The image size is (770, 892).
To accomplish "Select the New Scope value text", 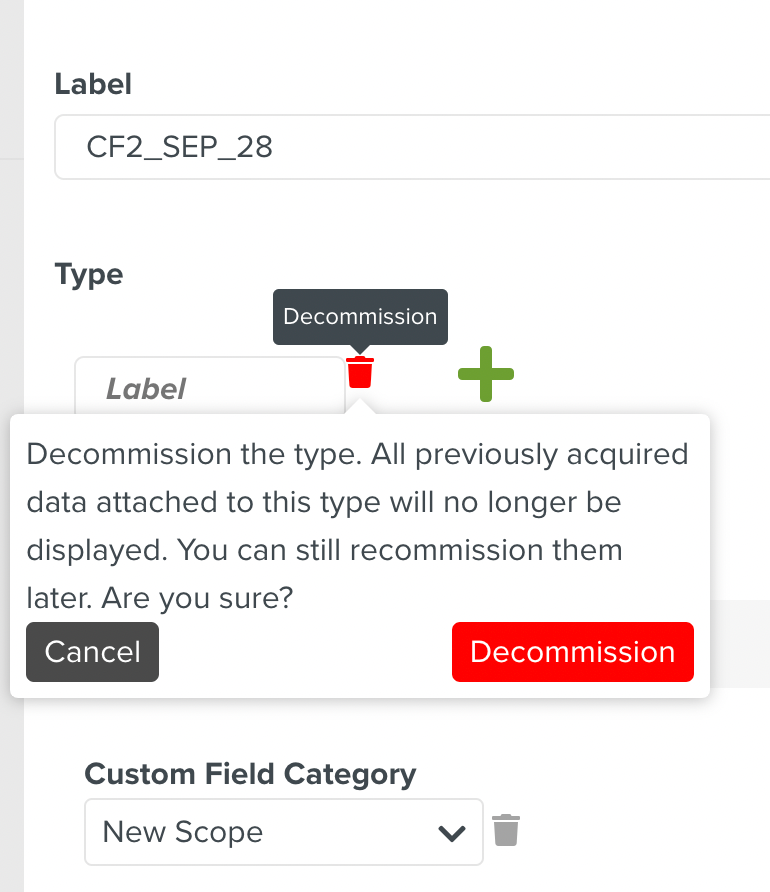I will click(x=183, y=832).
